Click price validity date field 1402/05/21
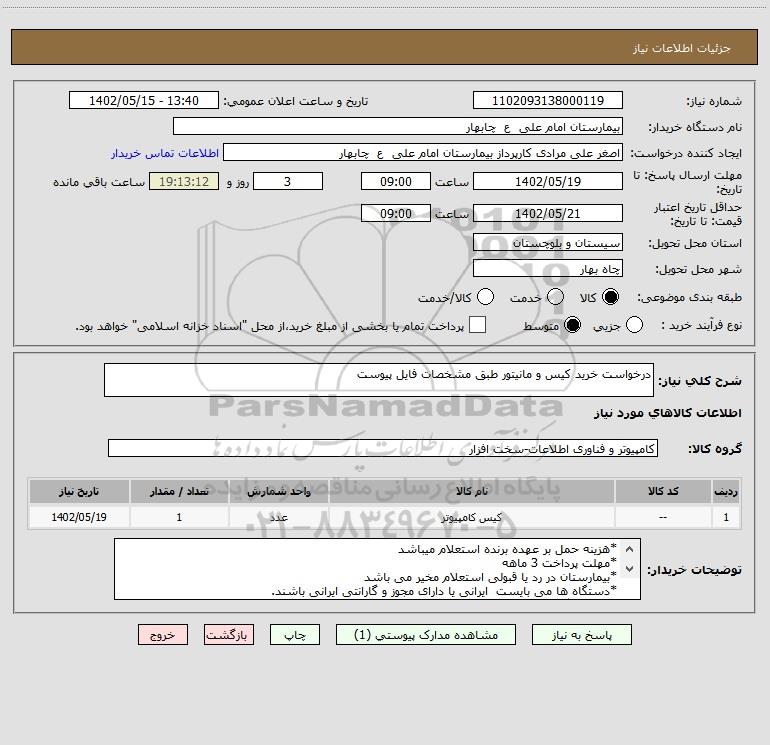The height and width of the screenshot is (745, 770). coord(548,213)
